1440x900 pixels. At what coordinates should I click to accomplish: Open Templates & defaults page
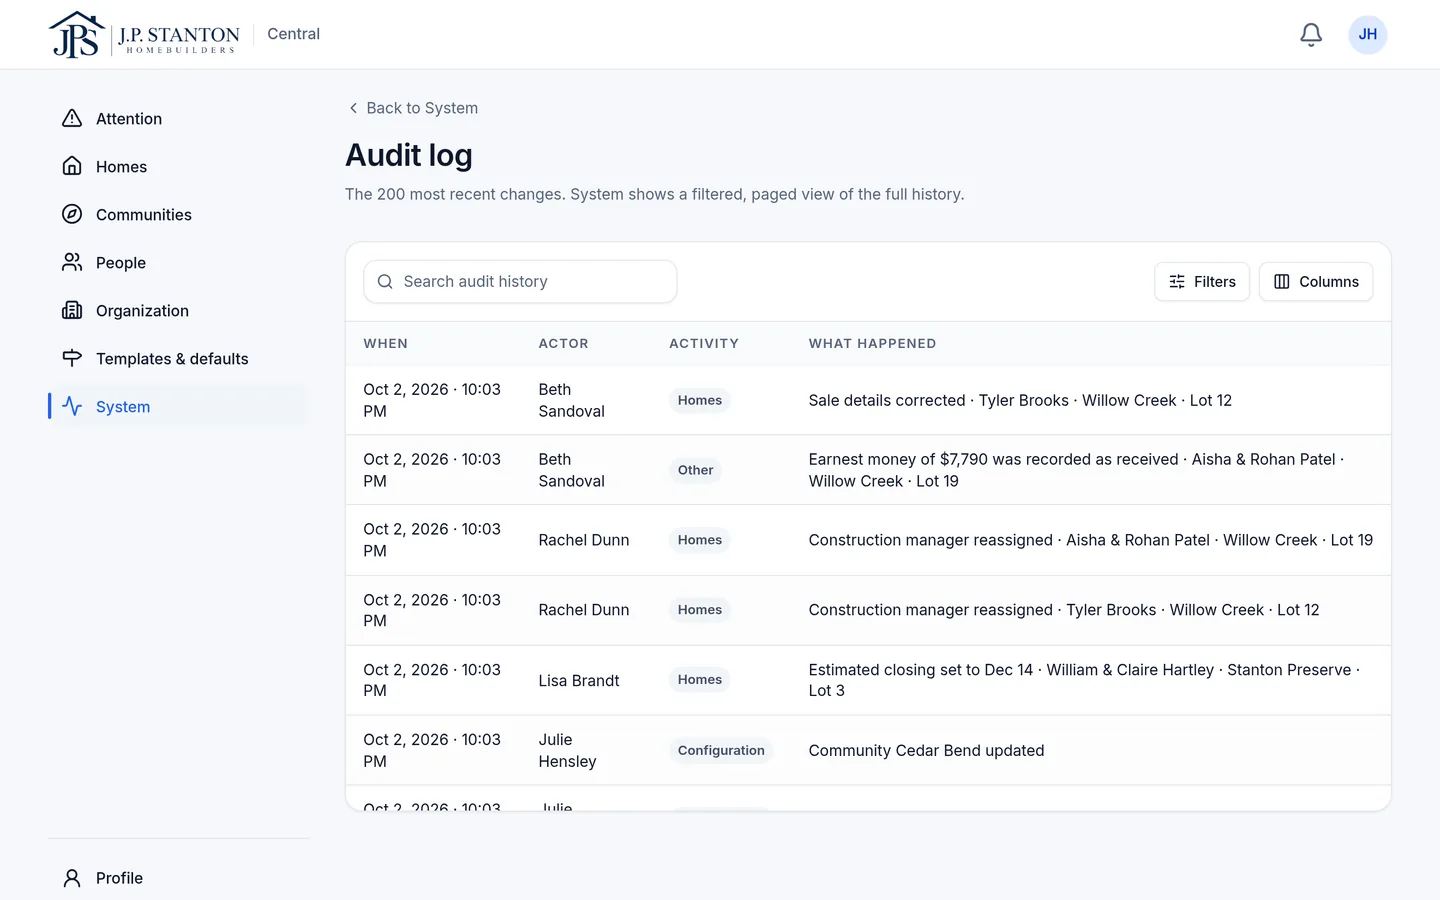click(177, 358)
